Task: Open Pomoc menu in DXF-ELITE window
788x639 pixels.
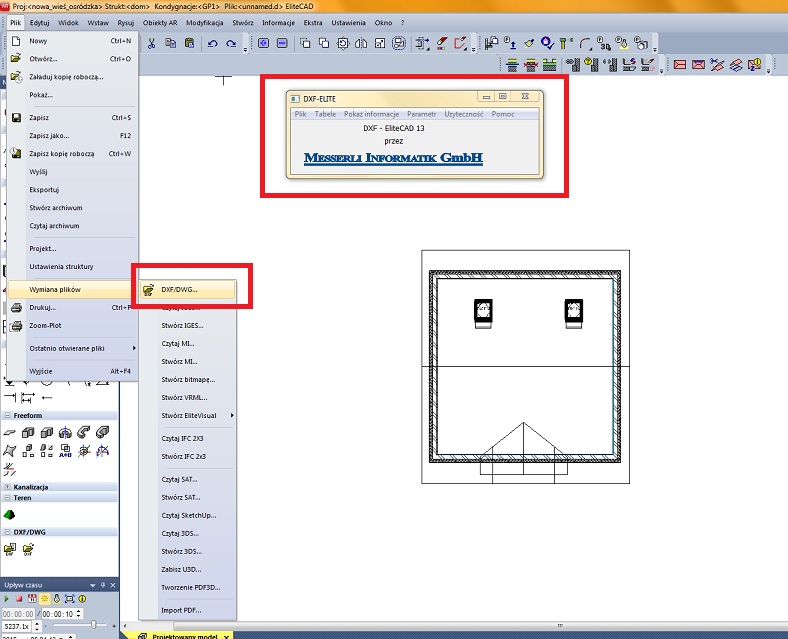Action: pos(503,115)
